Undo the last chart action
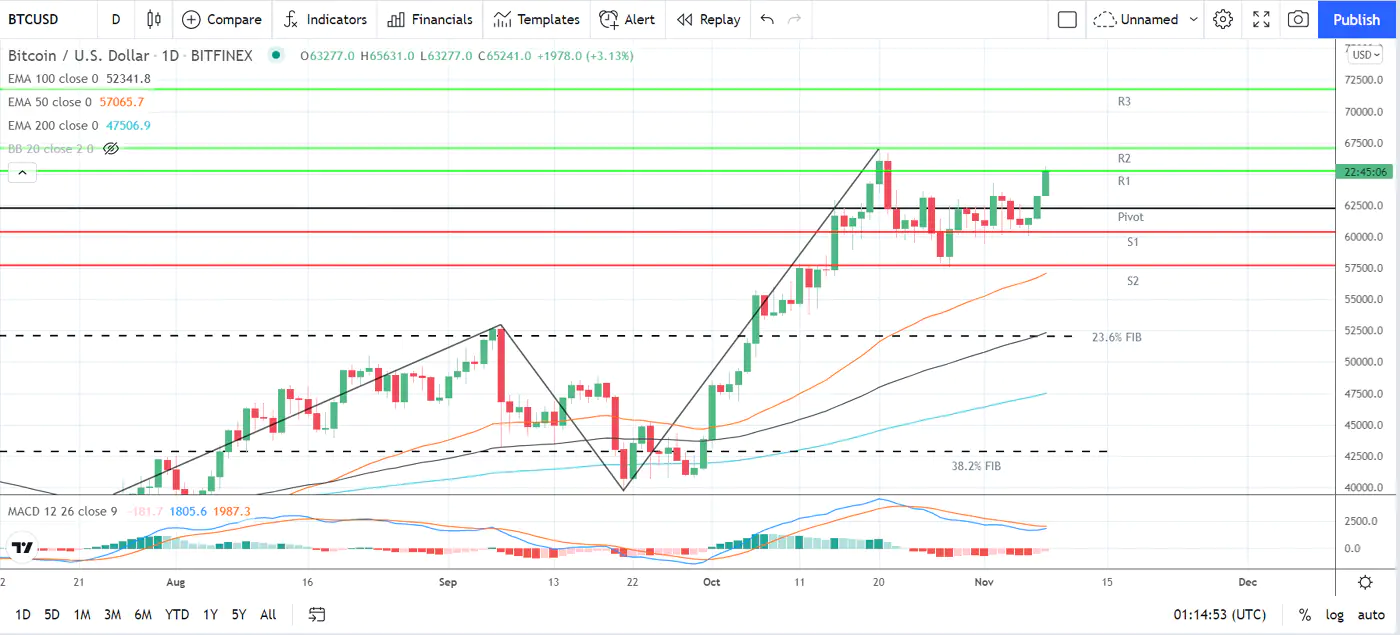The width and height of the screenshot is (1400, 635). point(767,19)
